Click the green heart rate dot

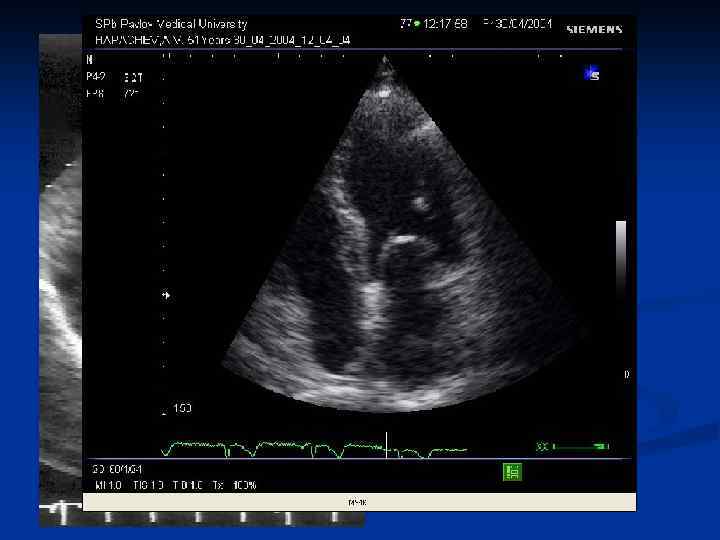417,23
